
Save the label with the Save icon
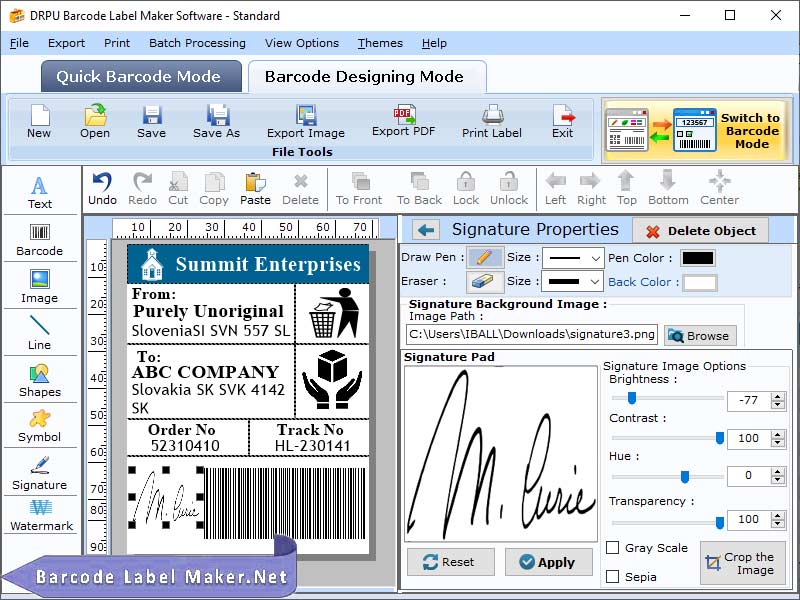pos(152,115)
